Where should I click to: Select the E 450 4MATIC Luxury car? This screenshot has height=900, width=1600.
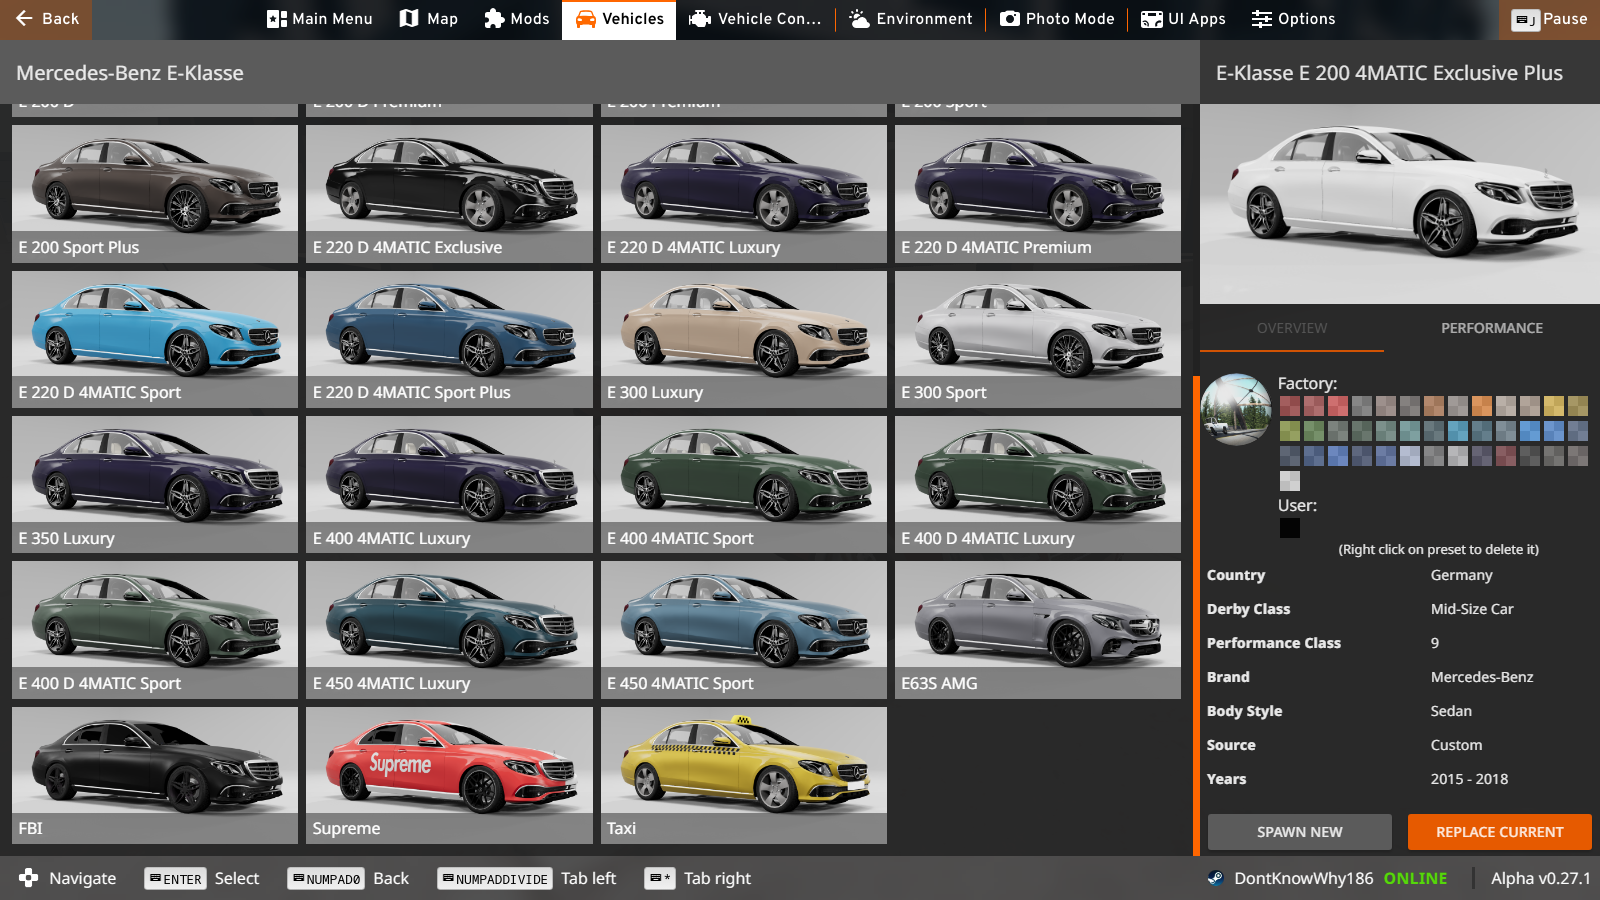449,630
